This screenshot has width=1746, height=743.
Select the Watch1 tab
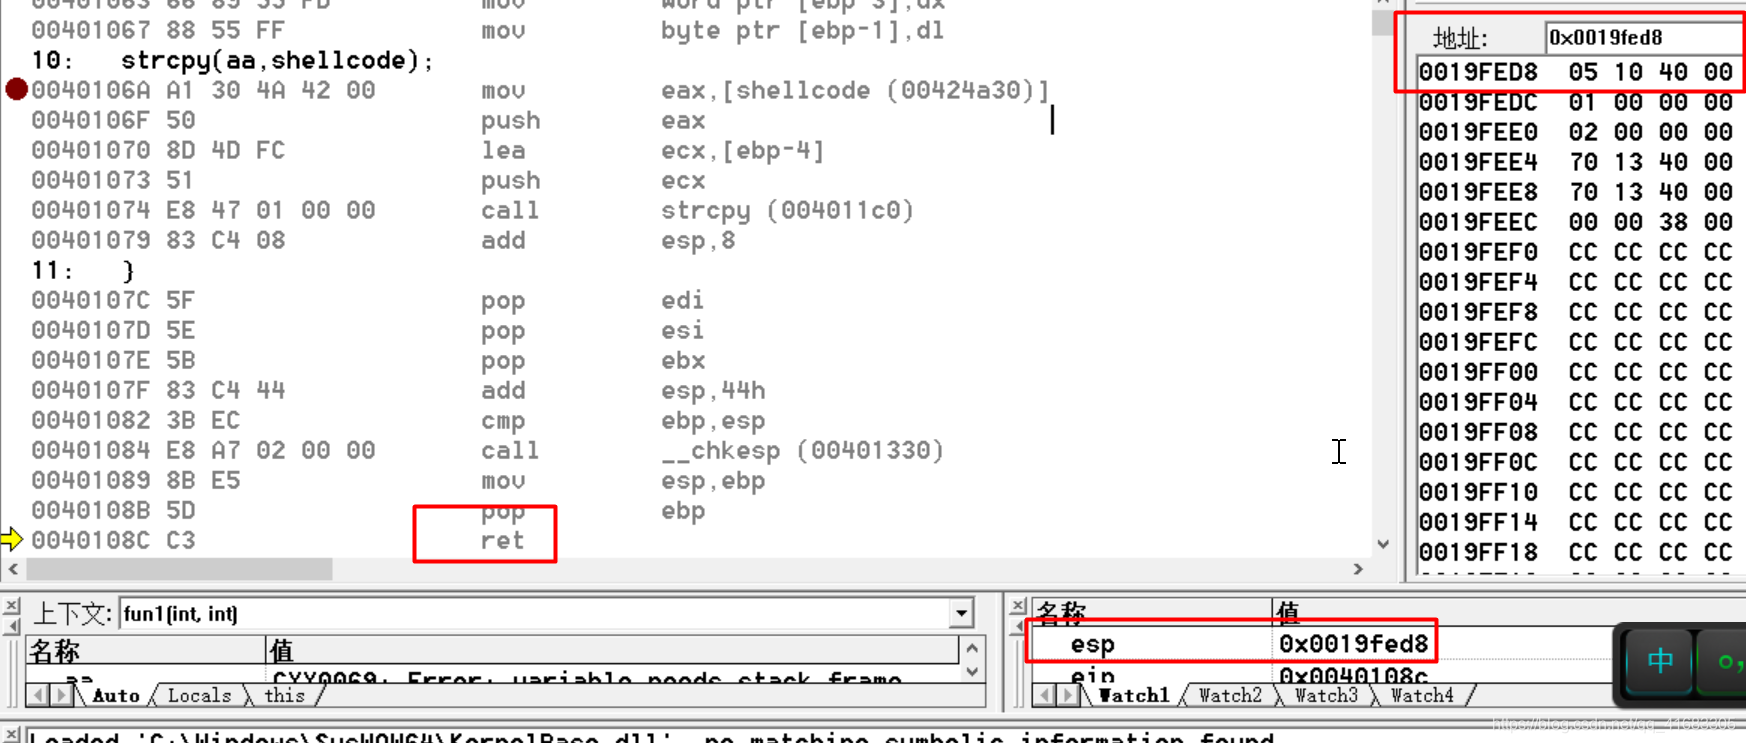[x=1134, y=695]
